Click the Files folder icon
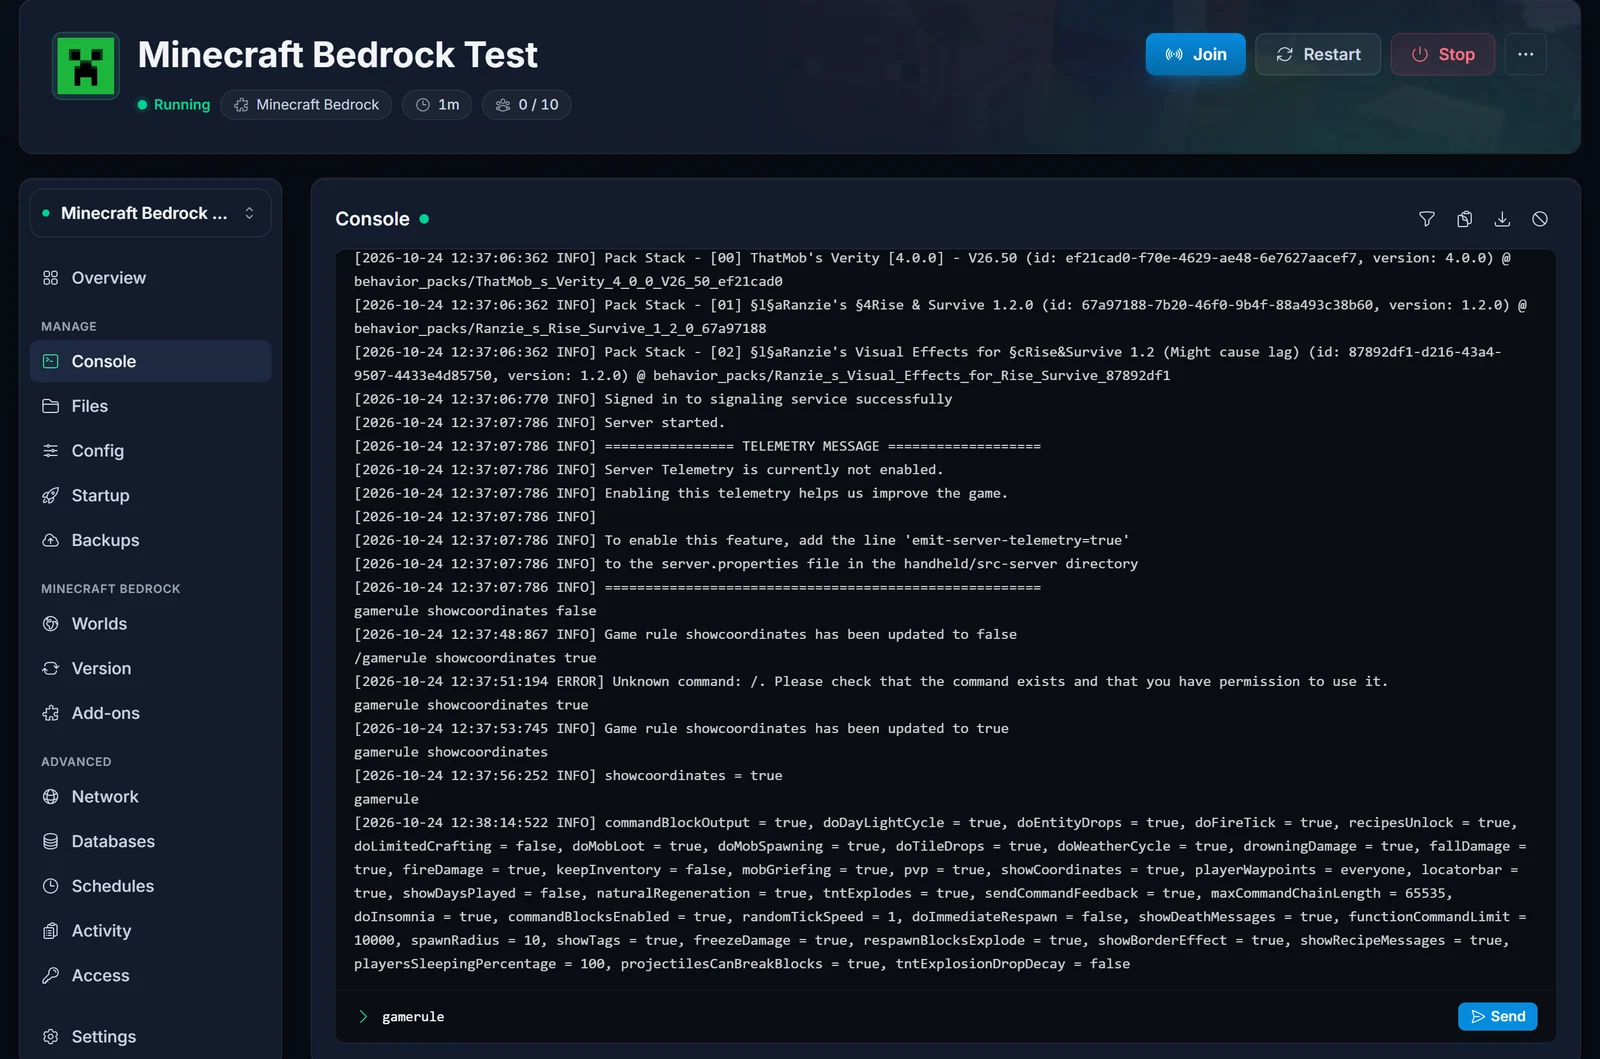Screen dimensions: 1600x1059 coord(51,406)
